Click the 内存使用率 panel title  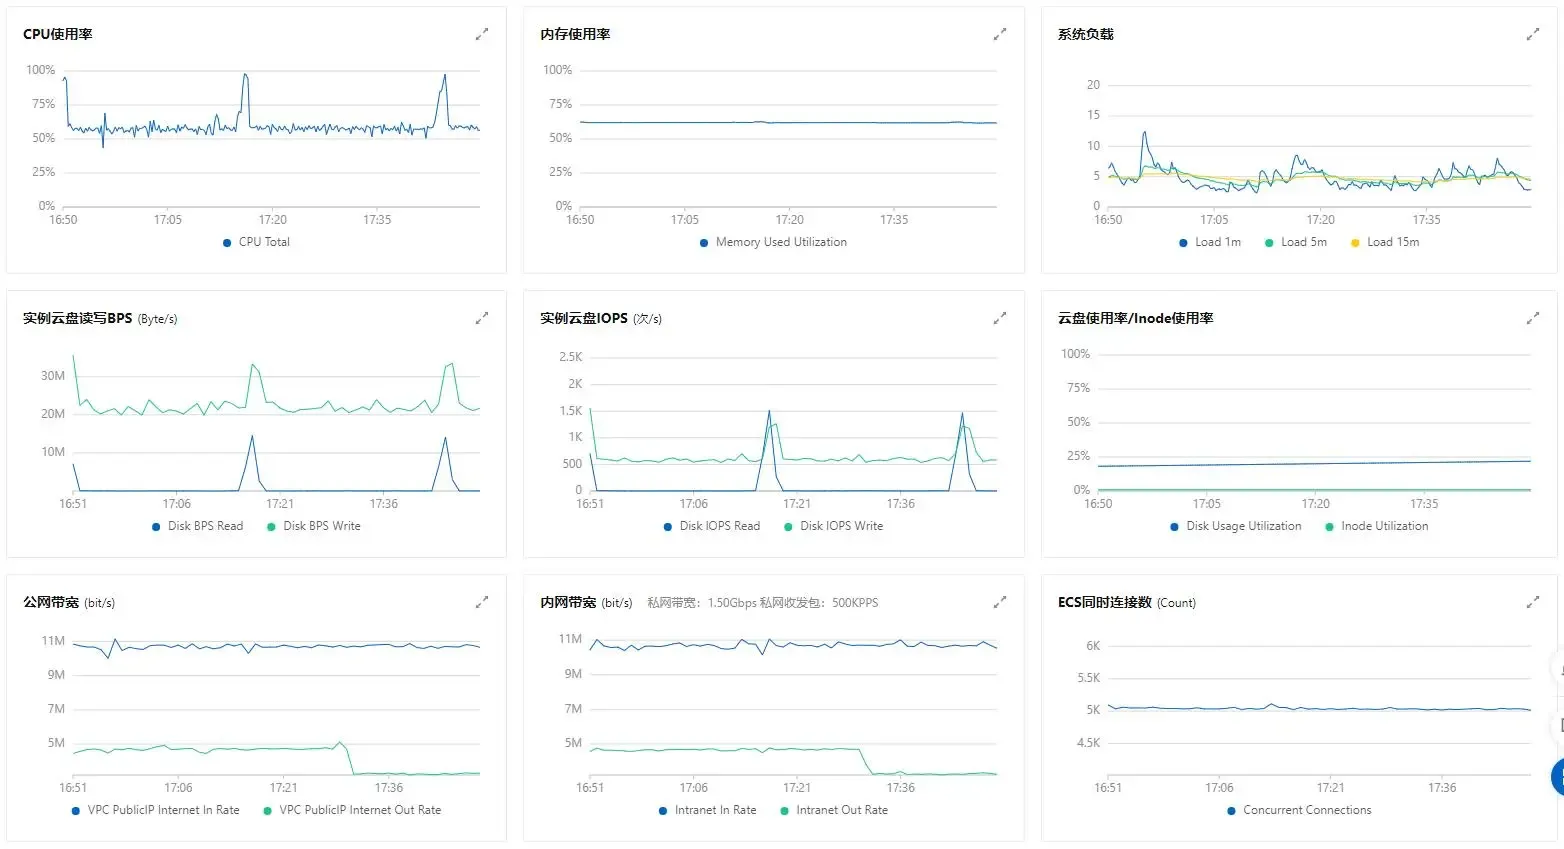(575, 34)
